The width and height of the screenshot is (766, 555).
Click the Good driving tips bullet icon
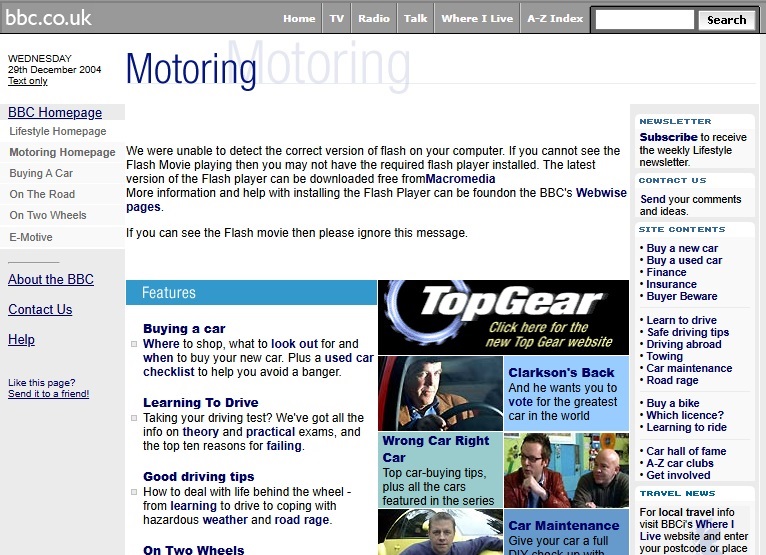coord(134,492)
